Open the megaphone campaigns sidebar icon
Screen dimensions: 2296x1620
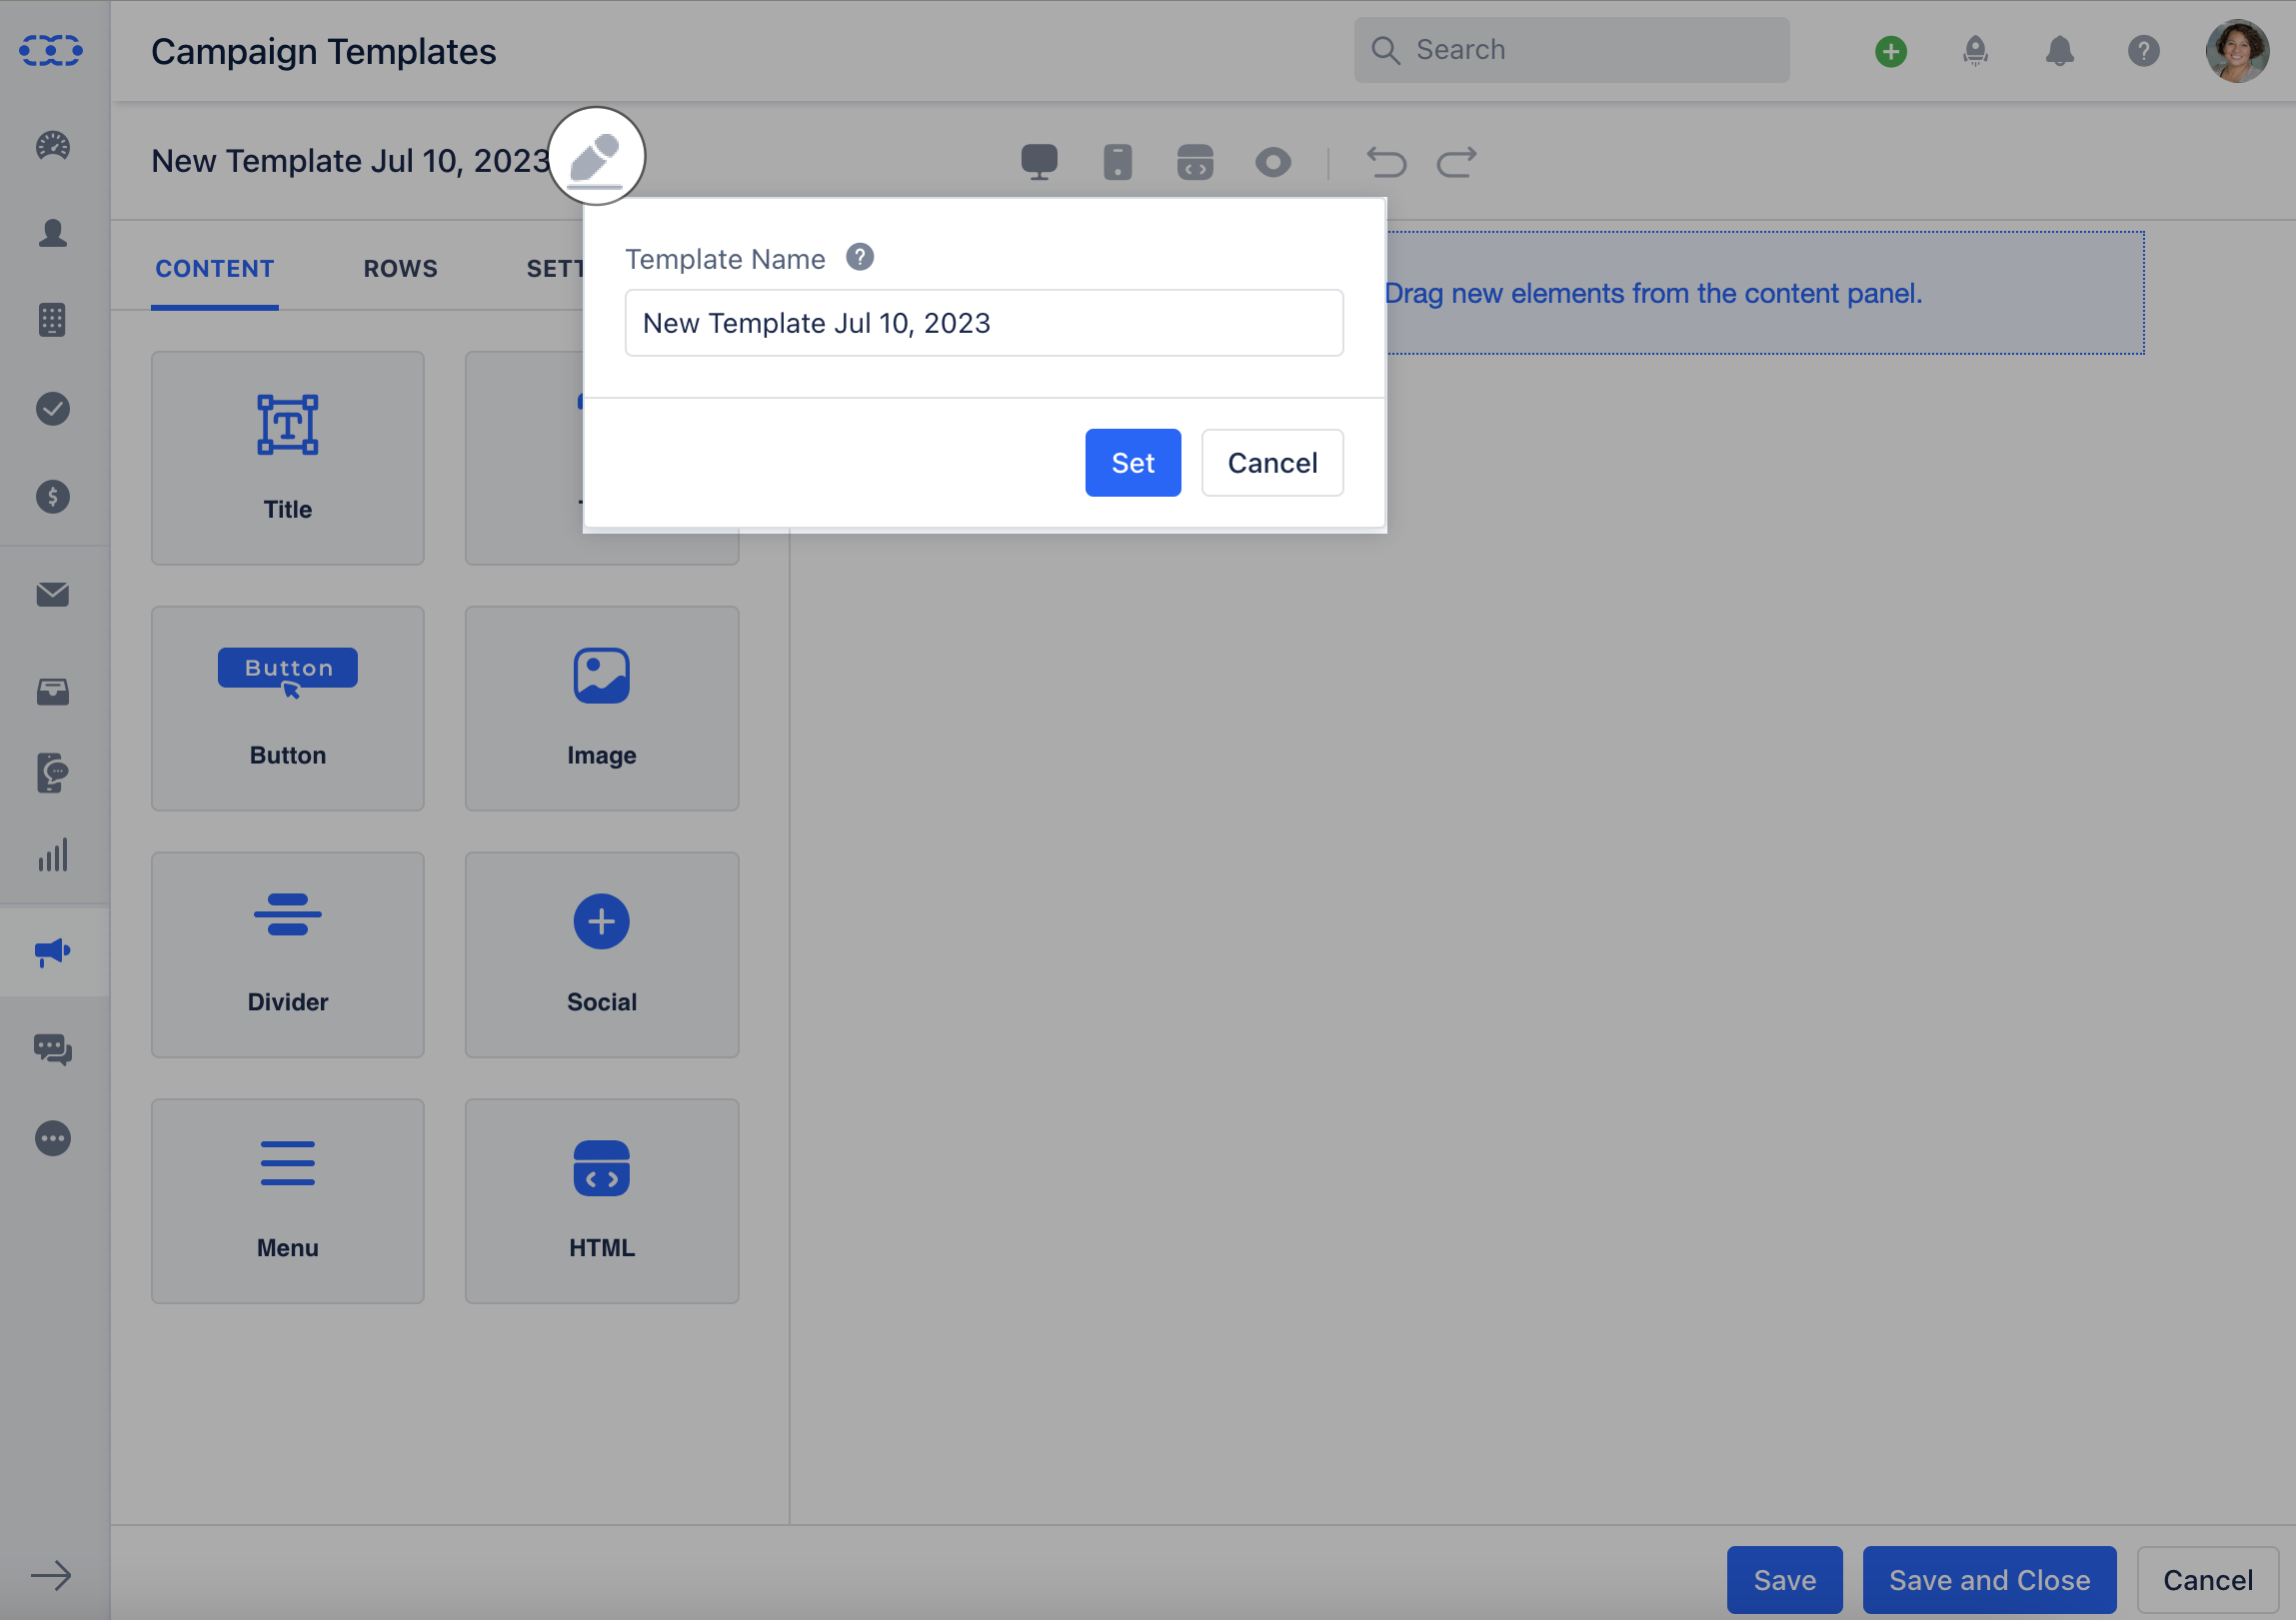pyautogui.click(x=52, y=951)
